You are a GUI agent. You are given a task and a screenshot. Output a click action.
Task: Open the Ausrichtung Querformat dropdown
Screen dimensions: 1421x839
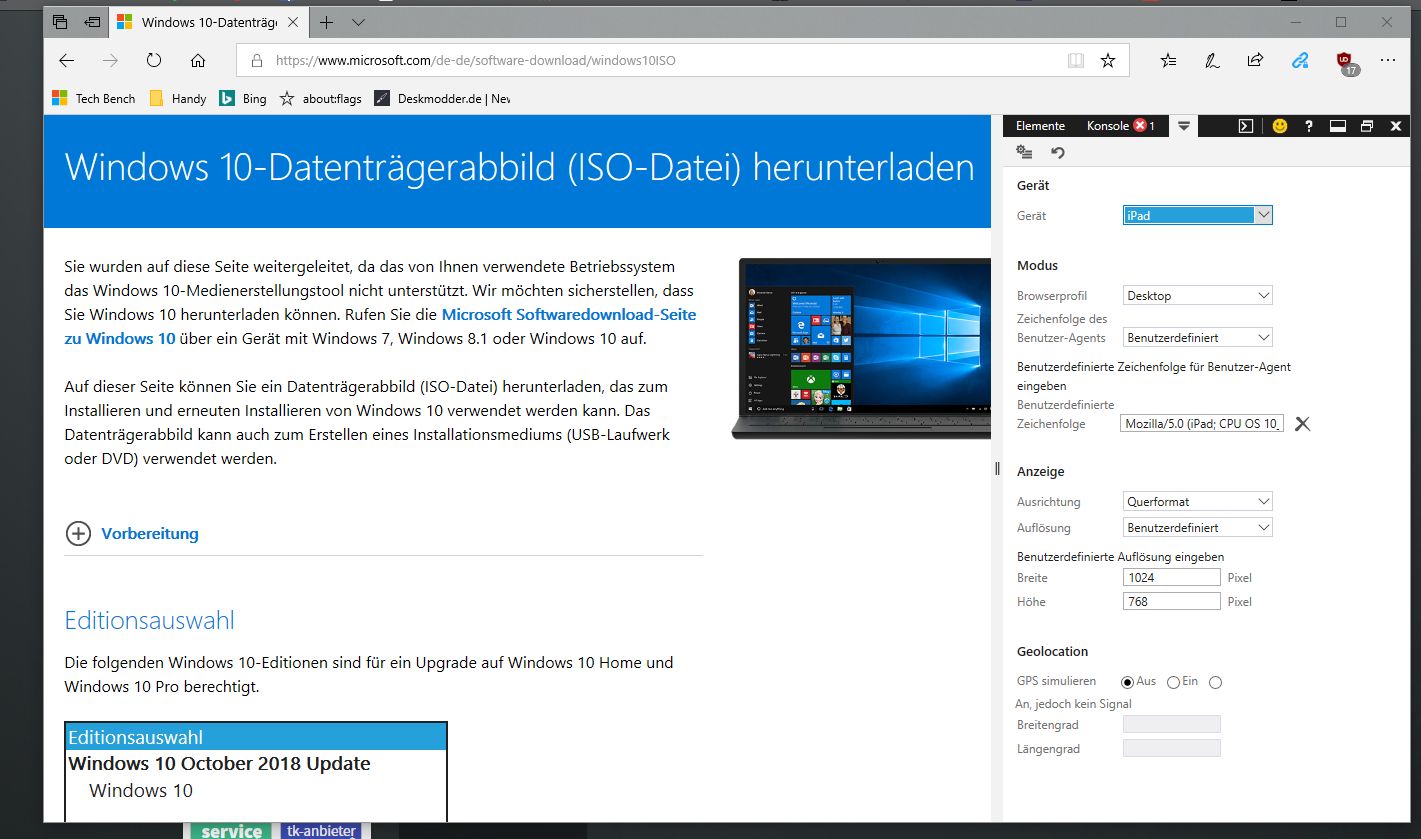(1198, 501)
